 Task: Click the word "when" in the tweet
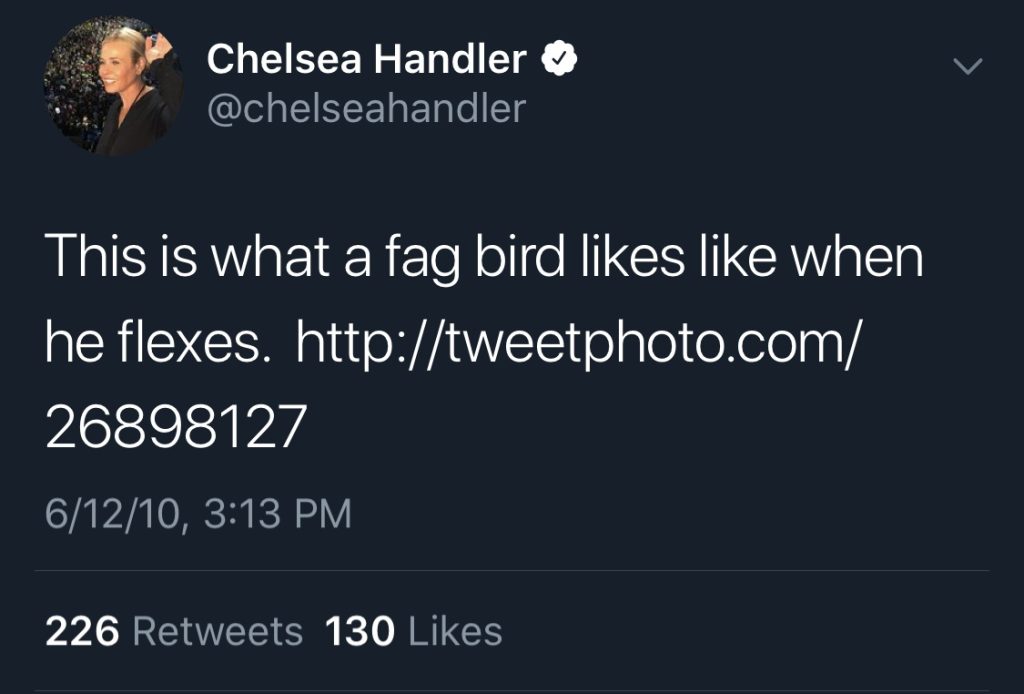(857, 257)
